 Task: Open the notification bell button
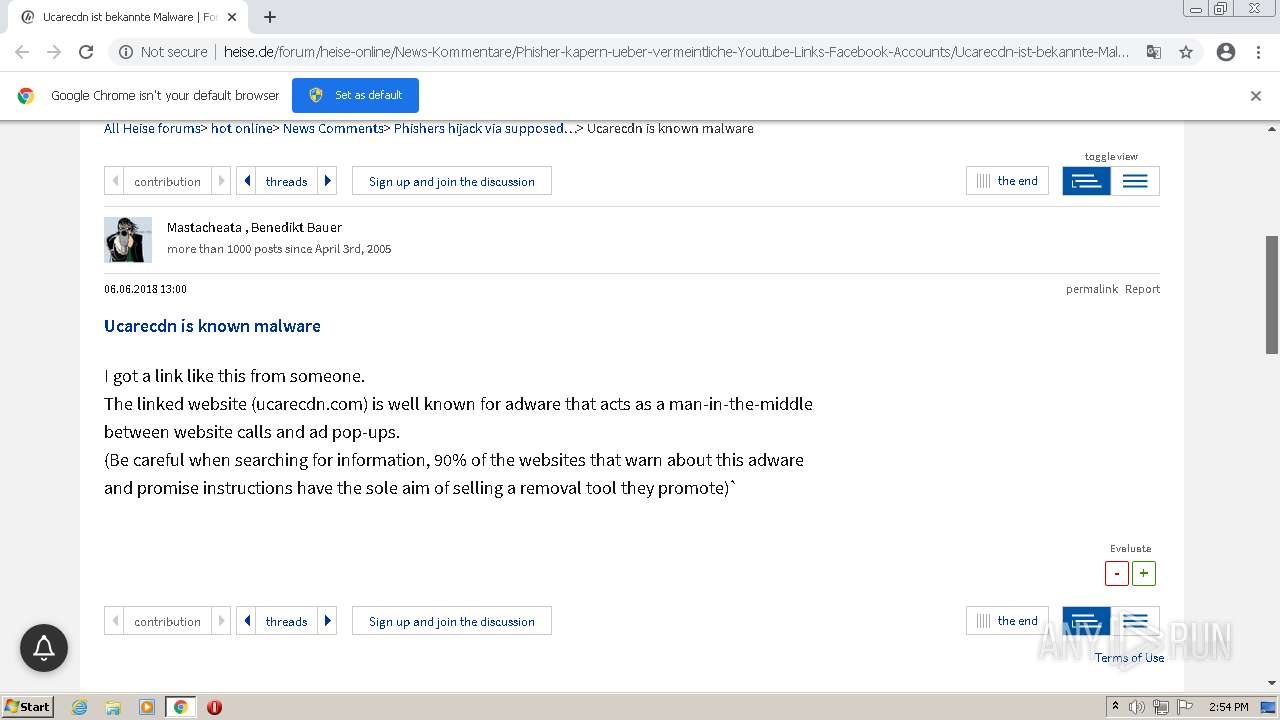pos(44,648)
